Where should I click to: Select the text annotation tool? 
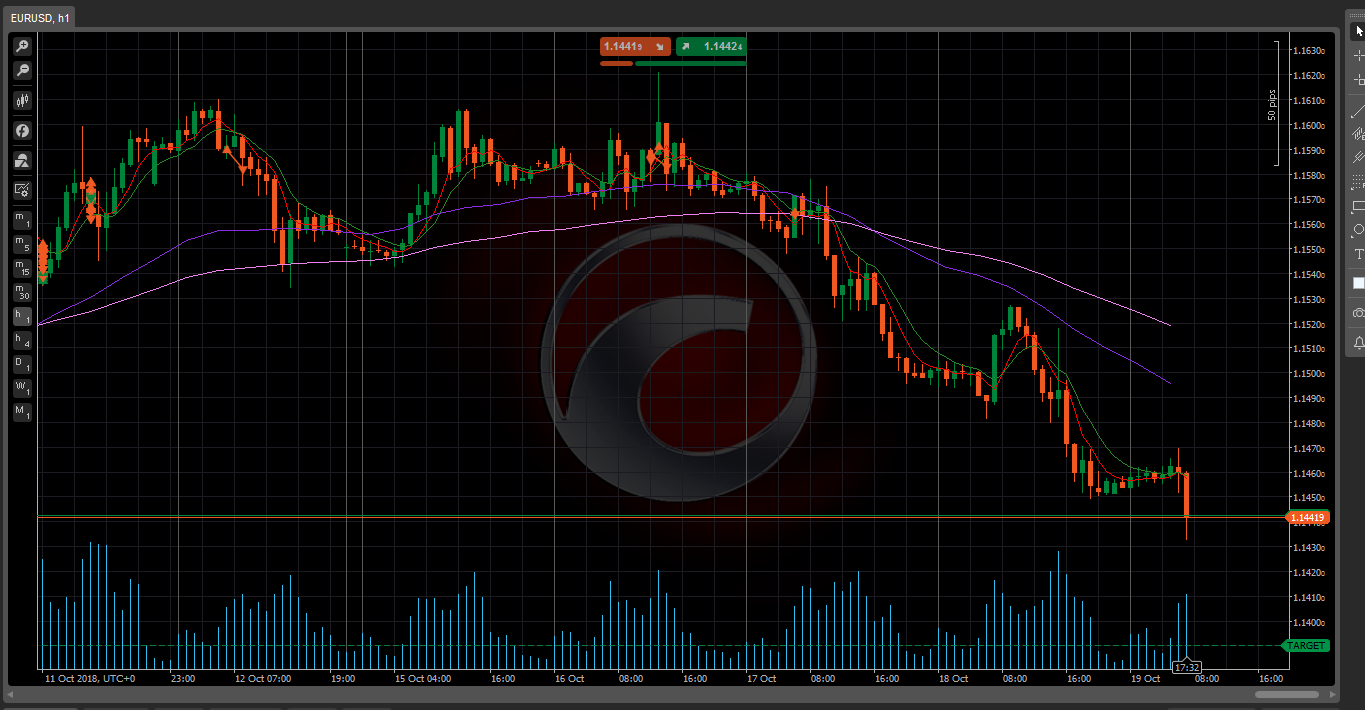[x=1359, y=255]
